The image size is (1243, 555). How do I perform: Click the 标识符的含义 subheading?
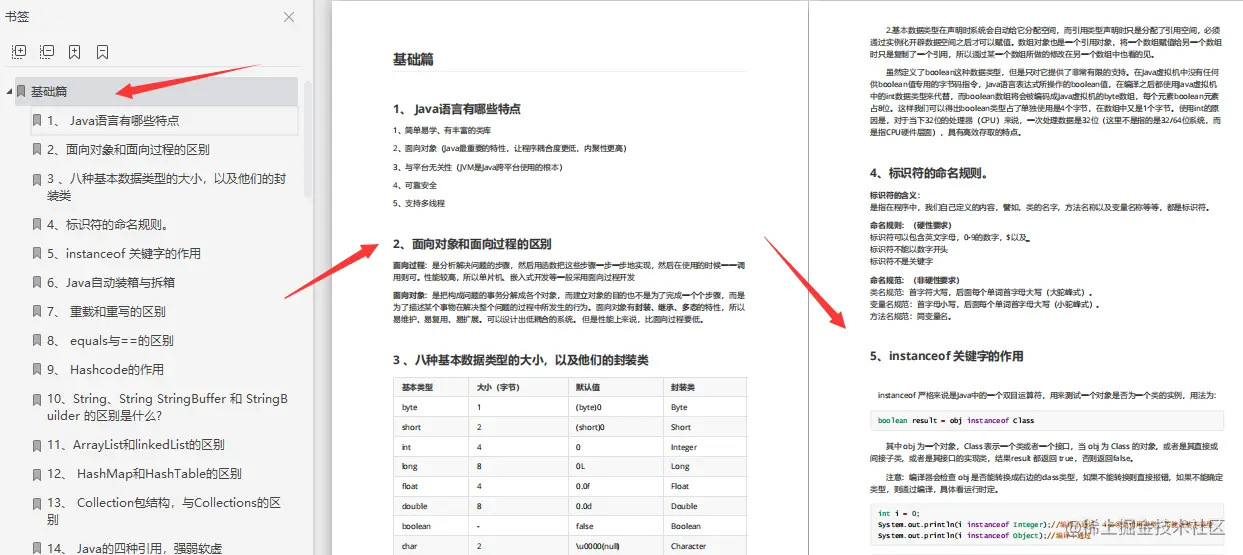894,195
